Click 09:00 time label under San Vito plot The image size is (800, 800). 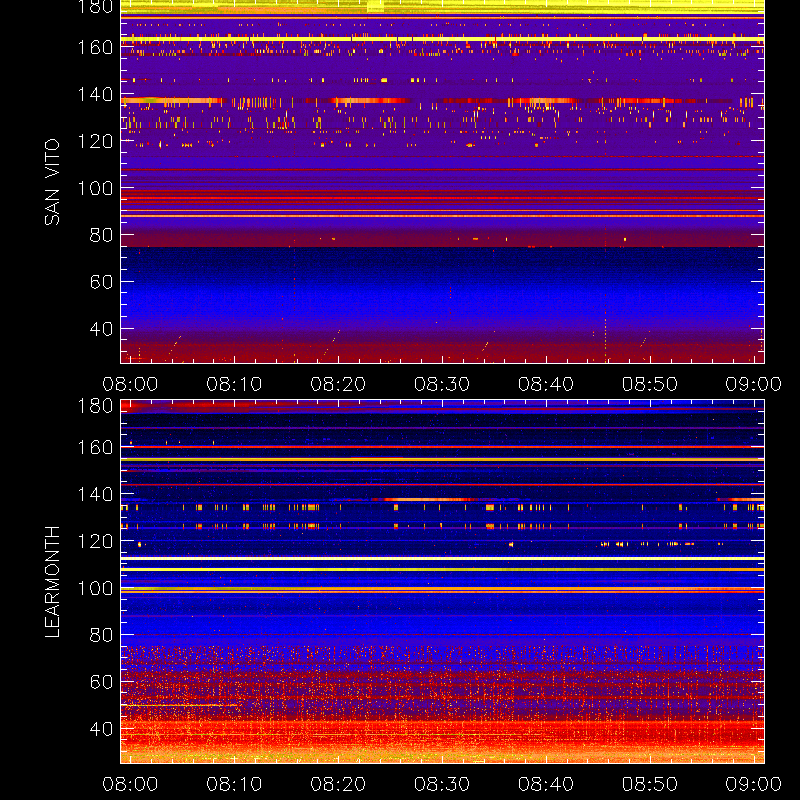[754, 384]
